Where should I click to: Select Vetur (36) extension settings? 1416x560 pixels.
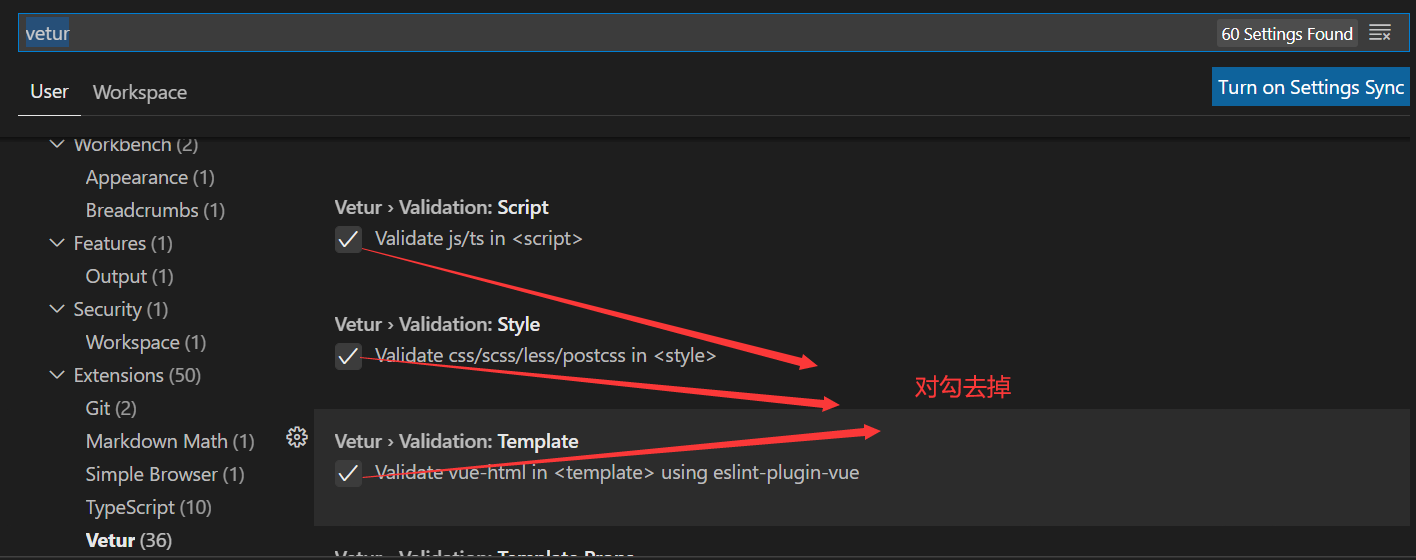(x=129, y=540)
